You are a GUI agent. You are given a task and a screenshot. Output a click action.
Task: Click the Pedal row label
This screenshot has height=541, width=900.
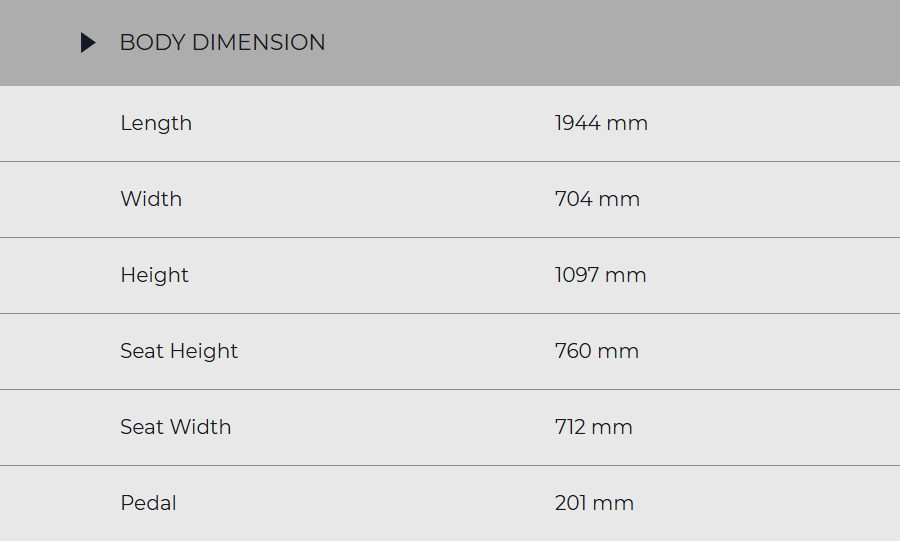point(148,503)
